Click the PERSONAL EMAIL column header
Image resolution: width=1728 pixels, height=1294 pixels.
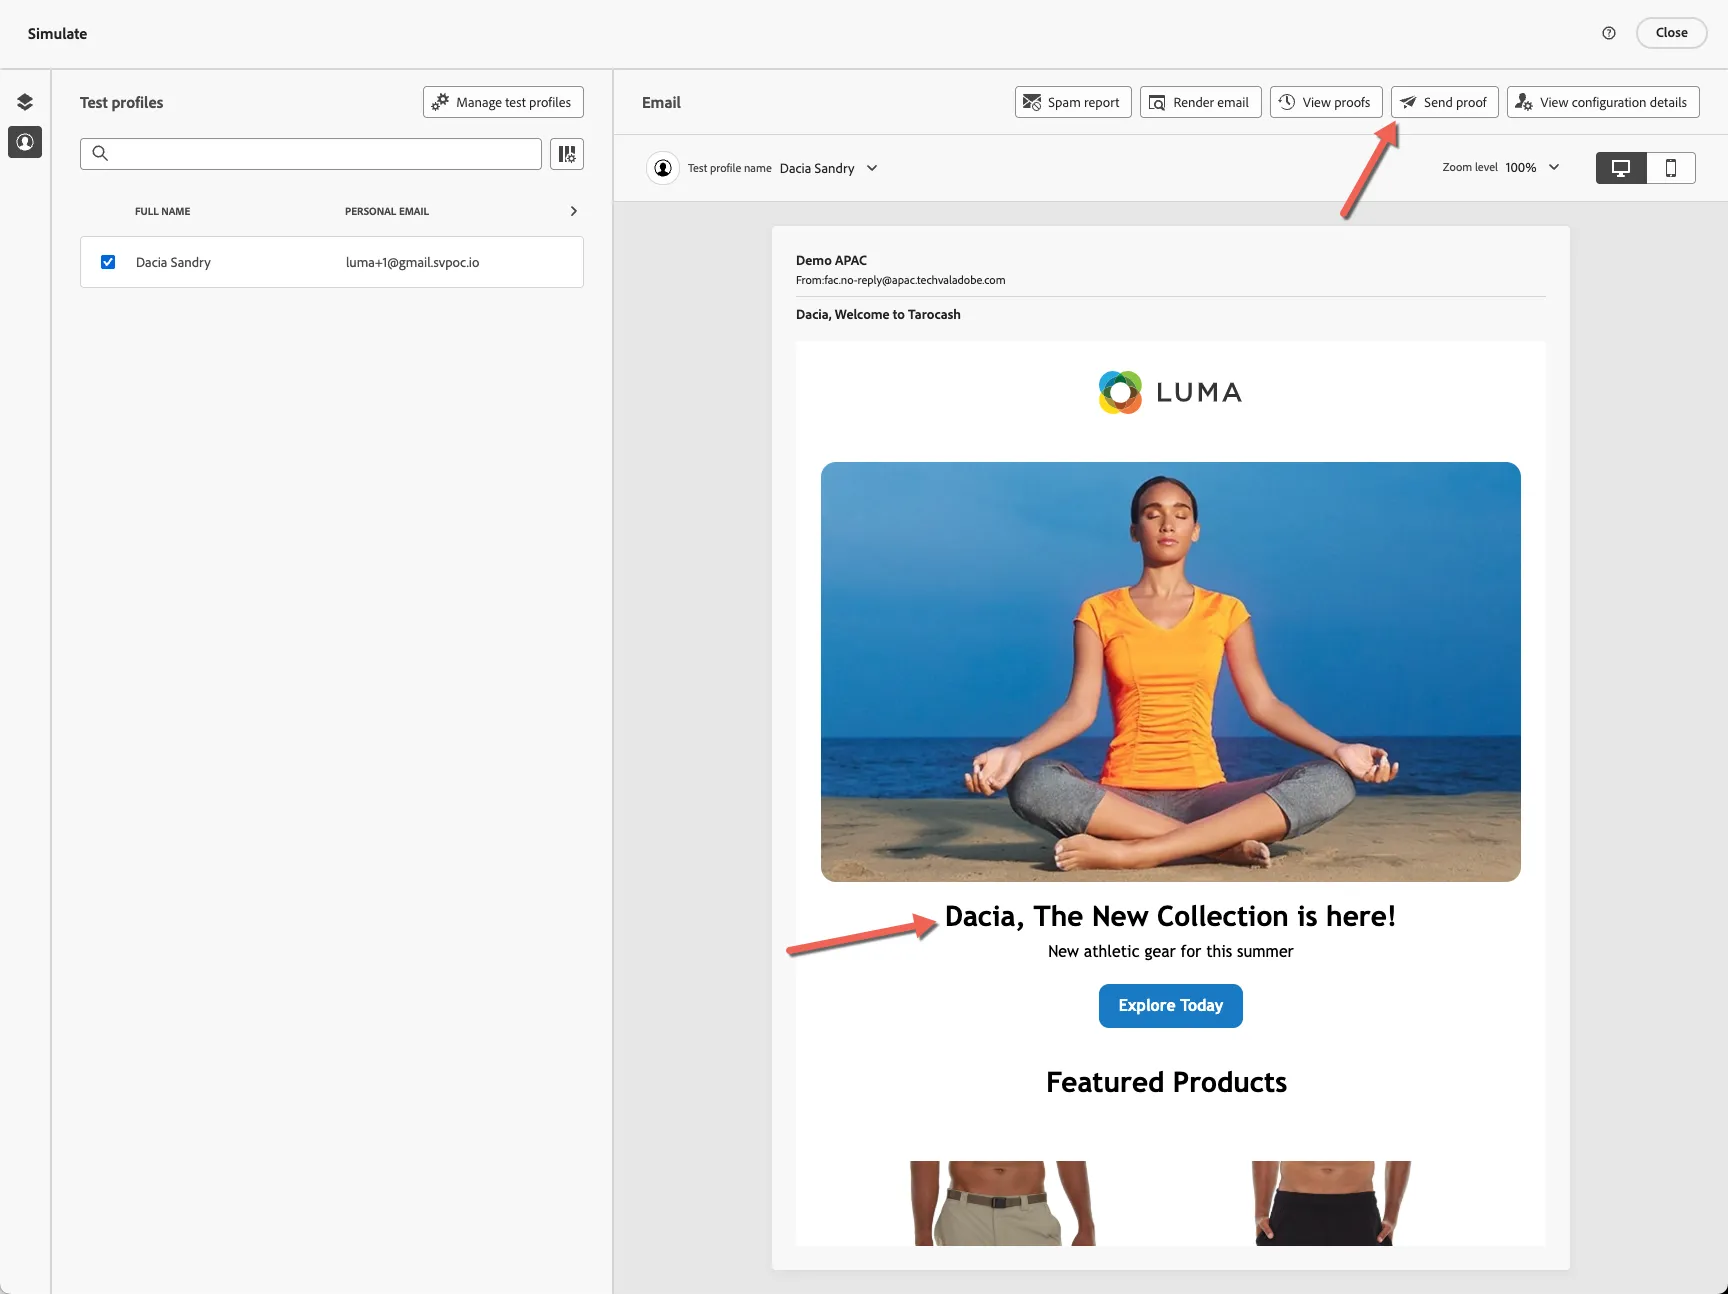387,211
